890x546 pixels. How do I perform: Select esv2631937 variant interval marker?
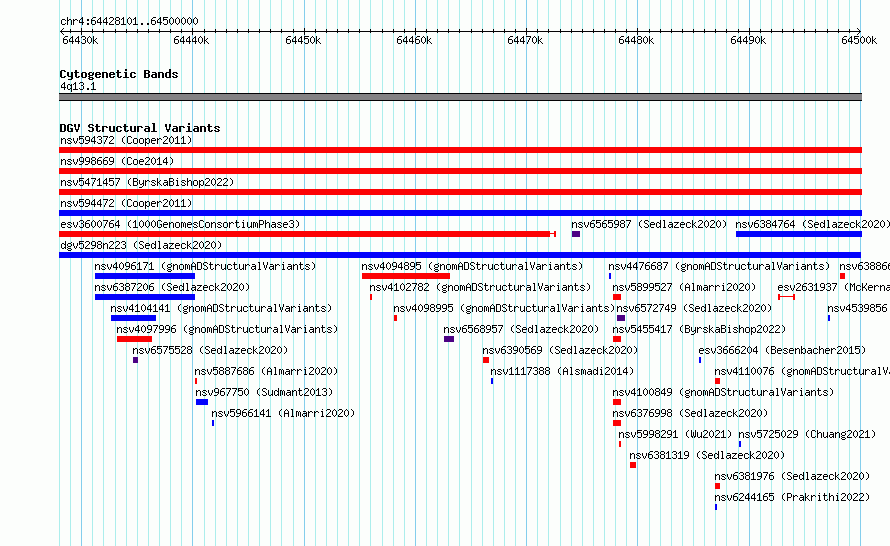pyautogui.click(x=786, y=297)
